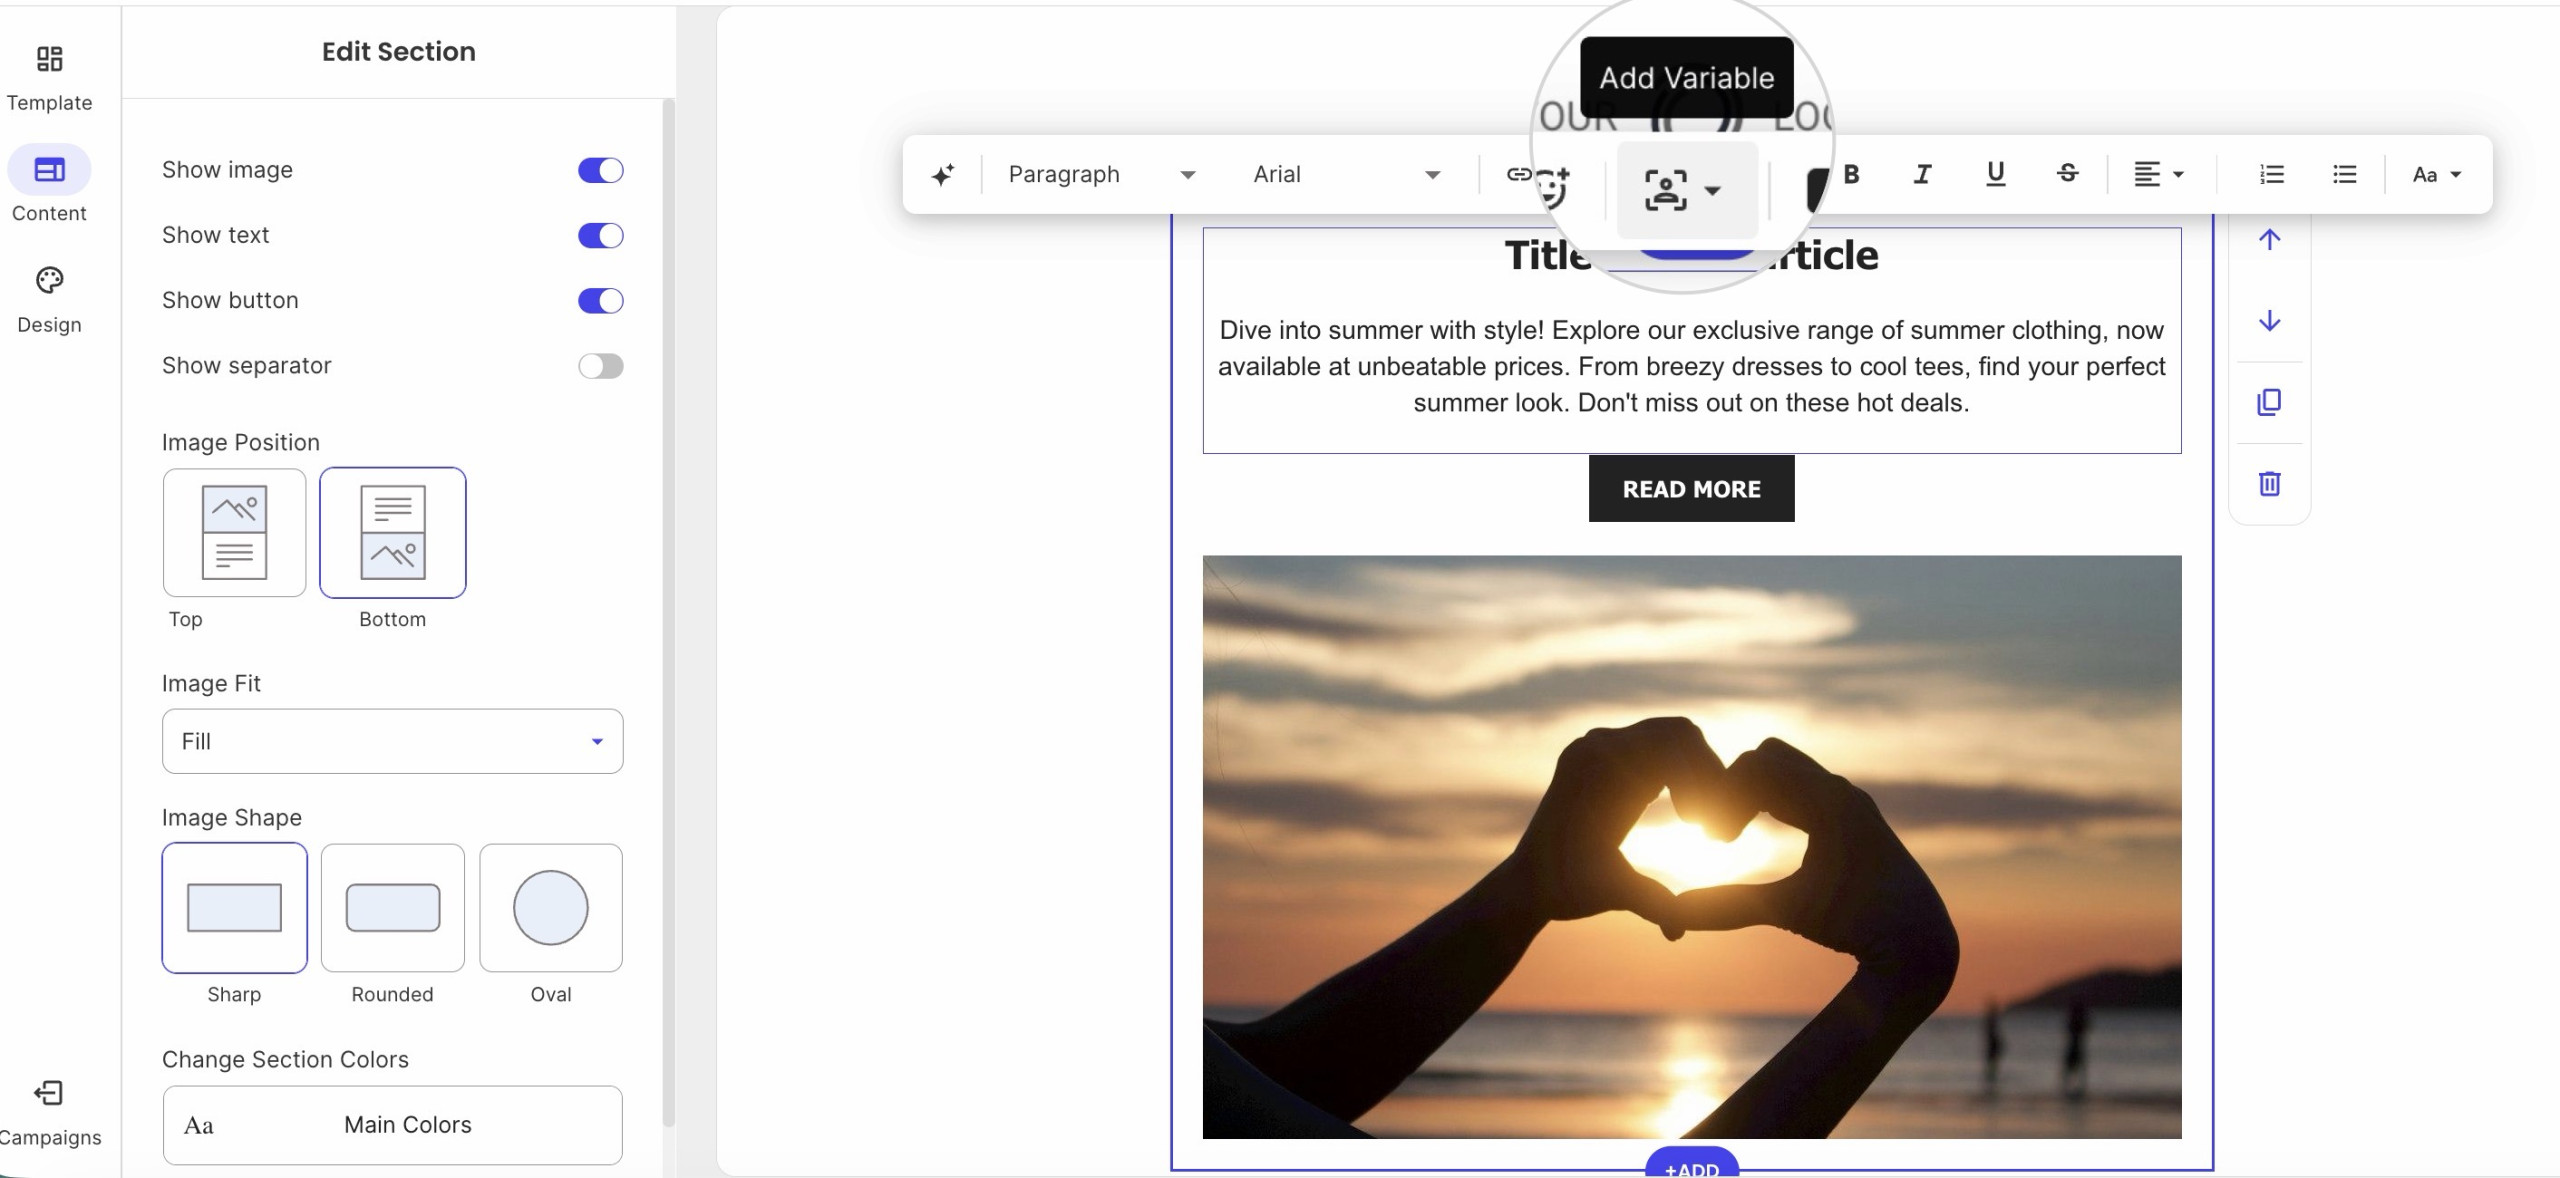
Task: Click the insert link icon
Action: click(1518, 175)
